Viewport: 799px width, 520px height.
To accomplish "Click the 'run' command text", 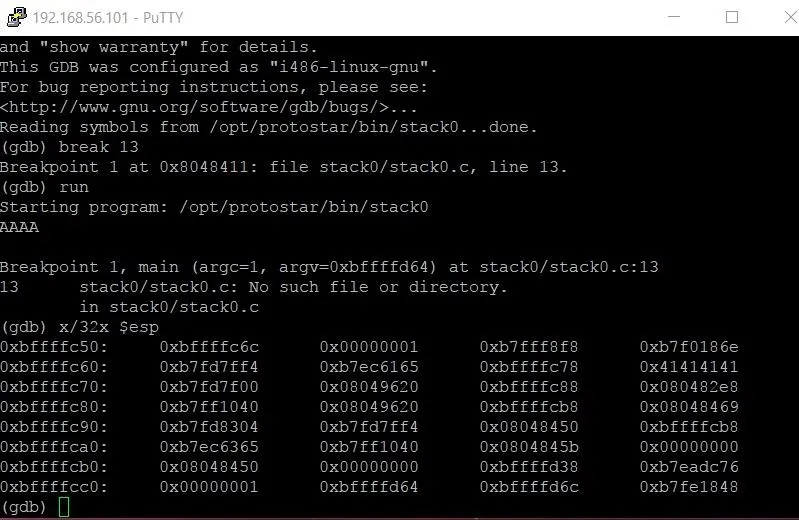I will pos(74,187).
